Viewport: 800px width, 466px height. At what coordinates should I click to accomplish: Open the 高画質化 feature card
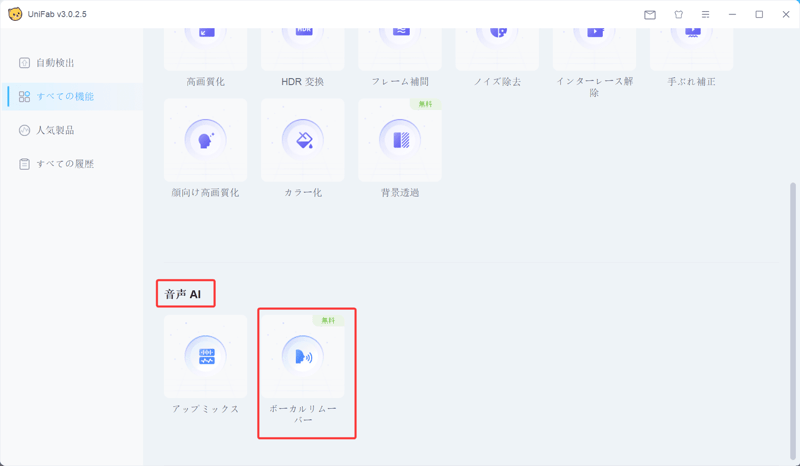pos(205,50)
